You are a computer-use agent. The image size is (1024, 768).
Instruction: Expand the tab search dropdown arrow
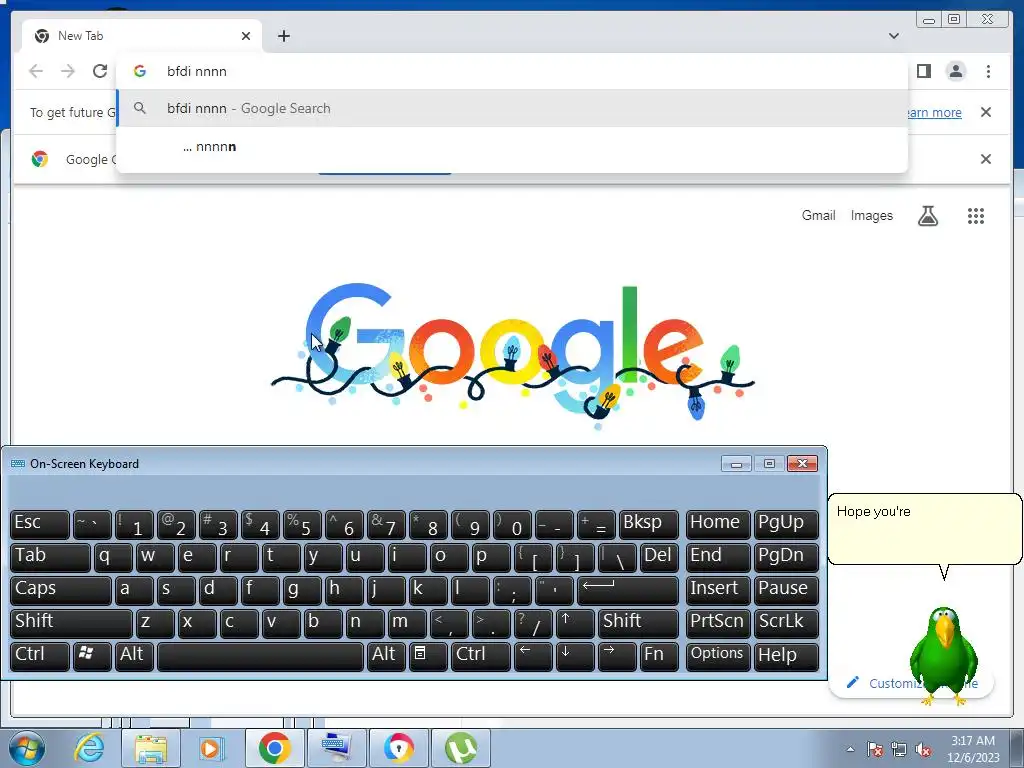click(893, 36)
